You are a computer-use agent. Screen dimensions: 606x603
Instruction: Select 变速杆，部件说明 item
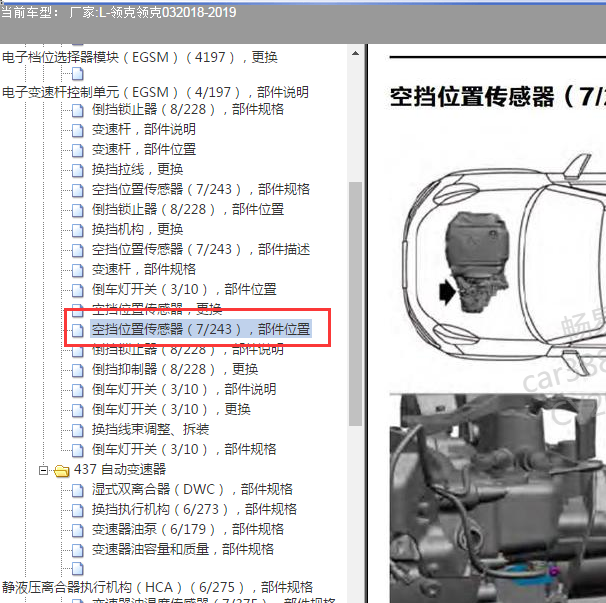click(144, 129)
